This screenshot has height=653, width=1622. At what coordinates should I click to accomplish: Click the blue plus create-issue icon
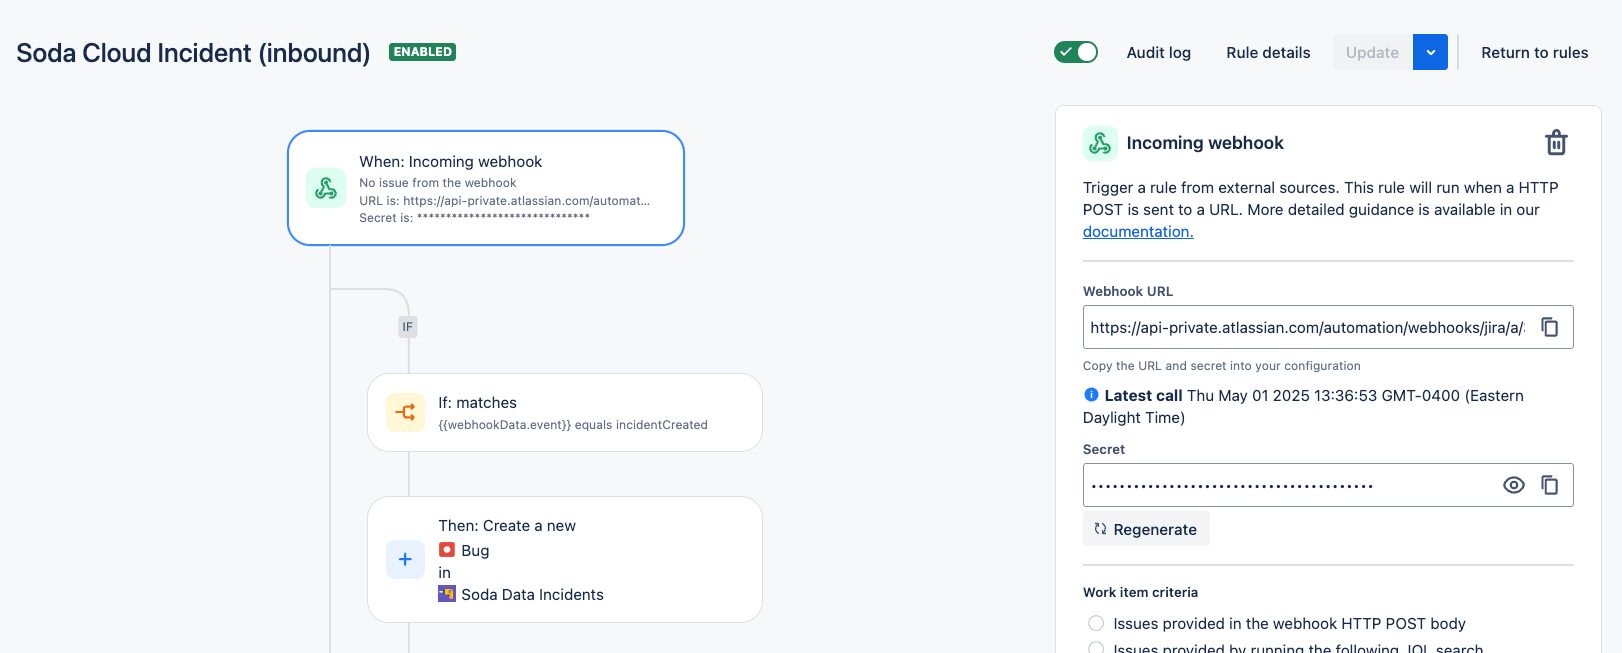(x=405, y=560)
